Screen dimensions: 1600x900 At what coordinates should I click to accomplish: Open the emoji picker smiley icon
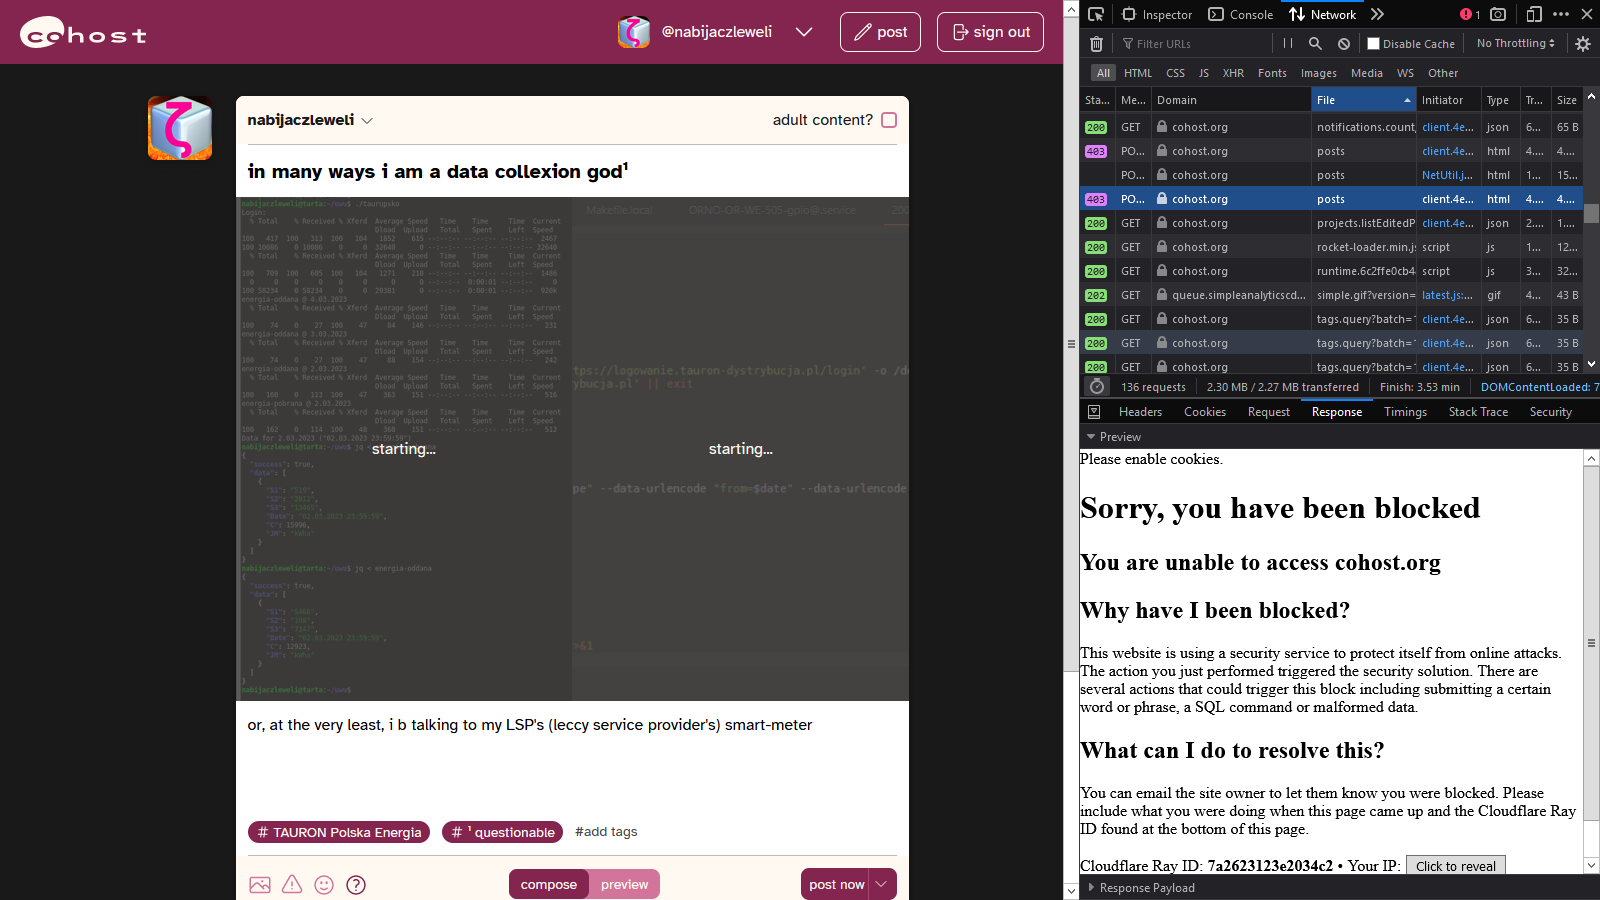324,884
